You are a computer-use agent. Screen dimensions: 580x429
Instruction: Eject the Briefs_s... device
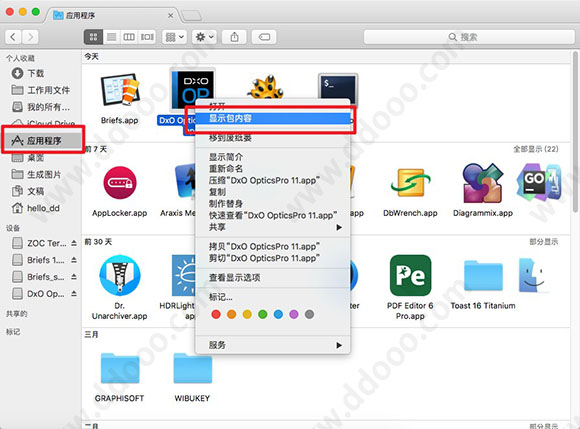pyautogui.click(x=74, y=277)
